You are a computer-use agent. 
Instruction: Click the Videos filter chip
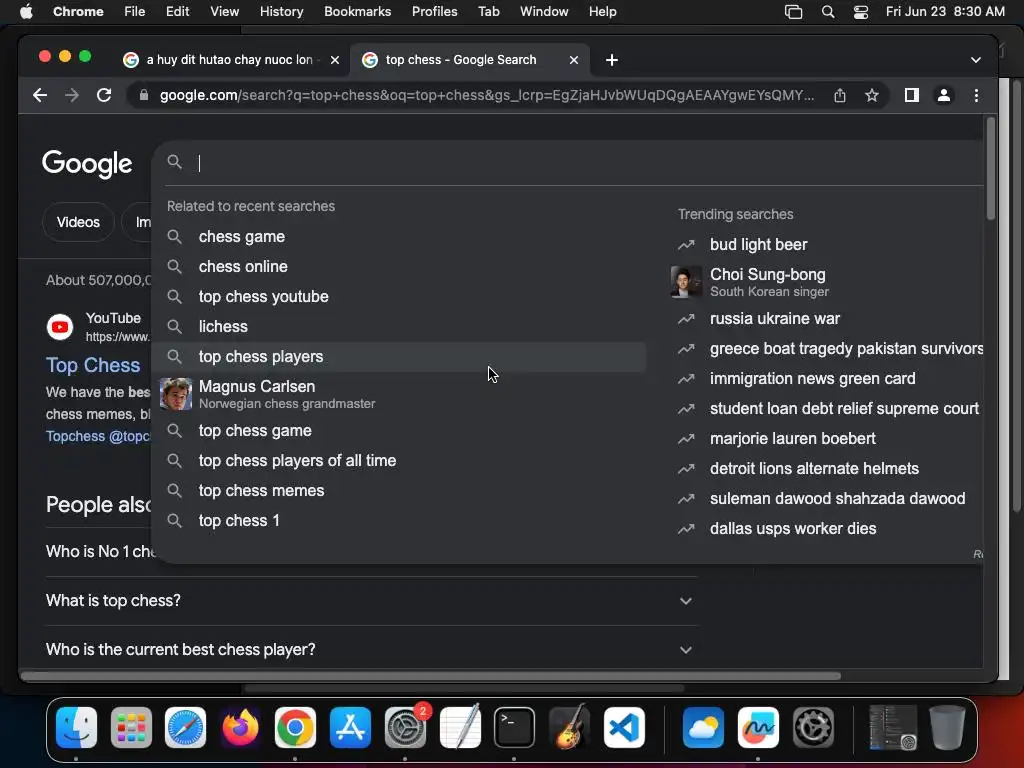click(x=78, y=223)
